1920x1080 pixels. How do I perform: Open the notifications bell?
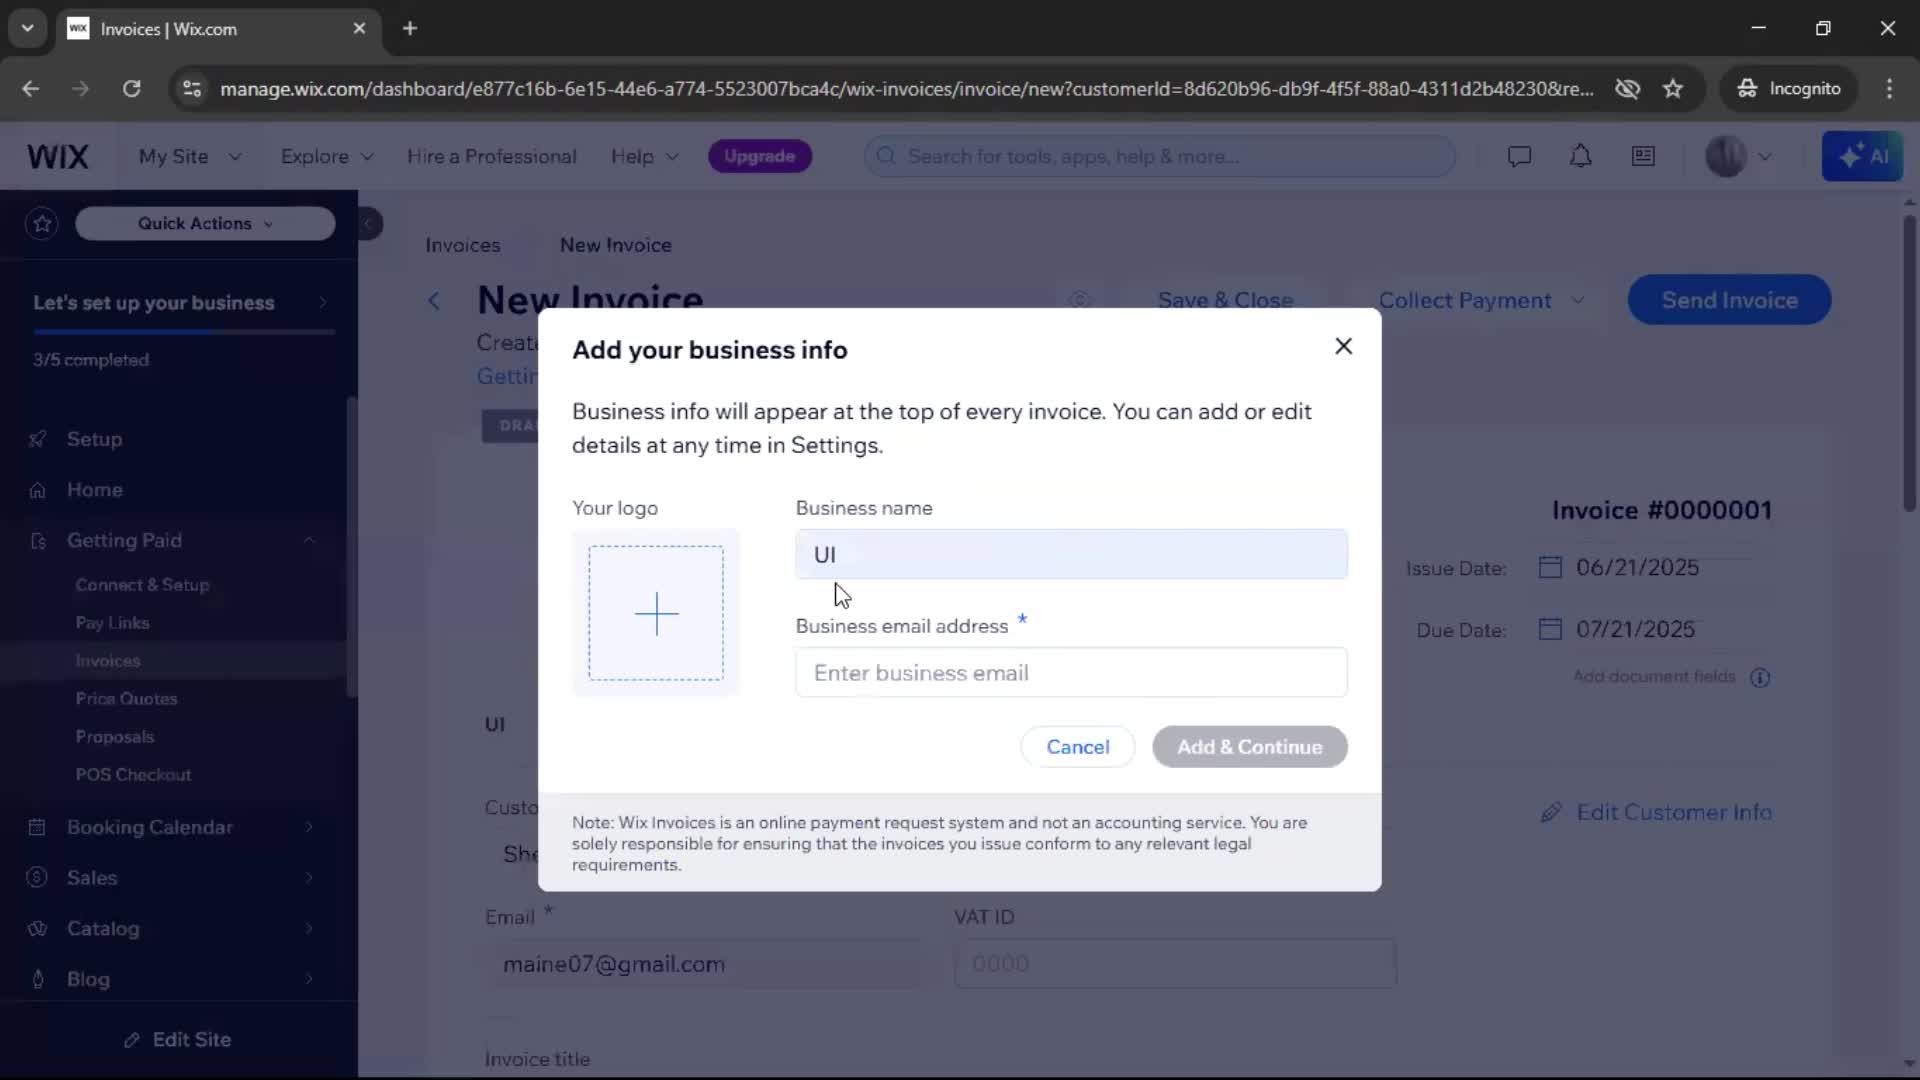pos(1581,157)
